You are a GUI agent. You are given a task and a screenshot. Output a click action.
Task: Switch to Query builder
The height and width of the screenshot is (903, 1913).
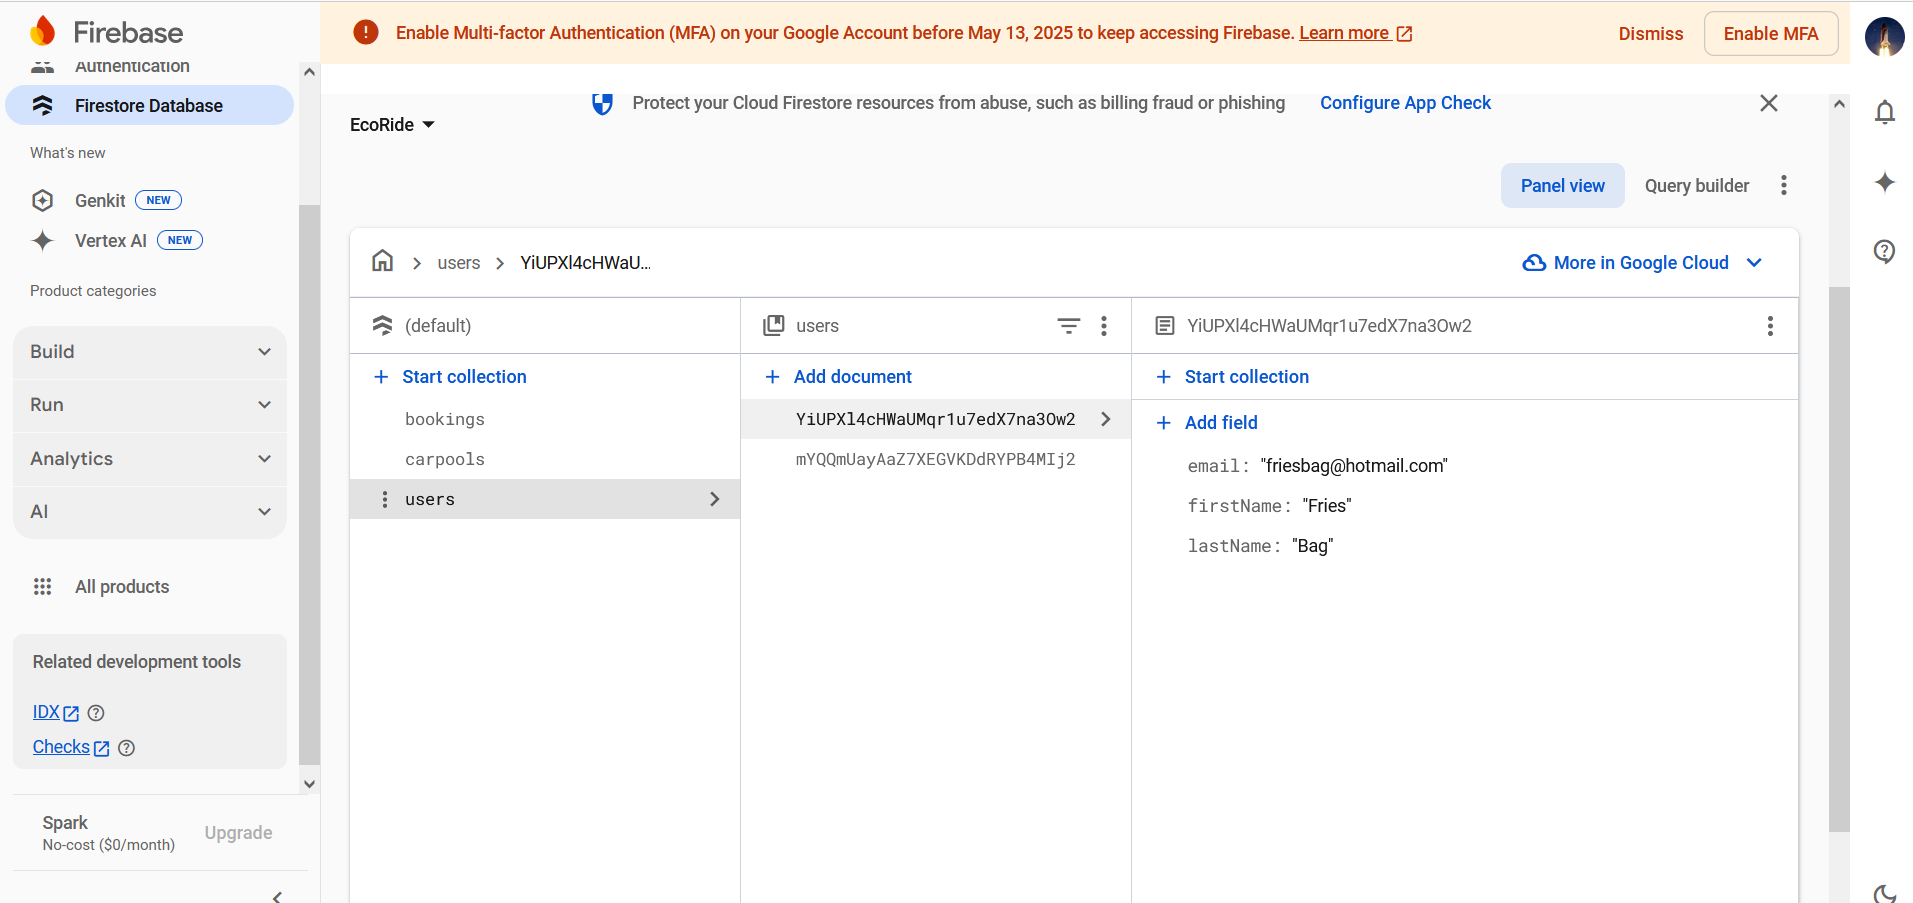(1697, 186)
